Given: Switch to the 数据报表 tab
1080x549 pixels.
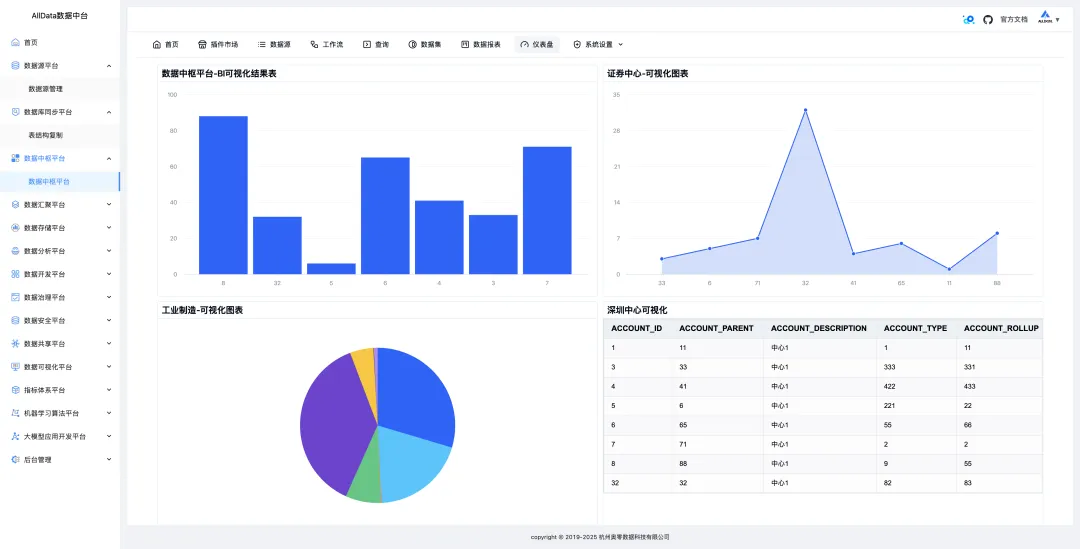Looking at the screenshot, I should [481, 44].
